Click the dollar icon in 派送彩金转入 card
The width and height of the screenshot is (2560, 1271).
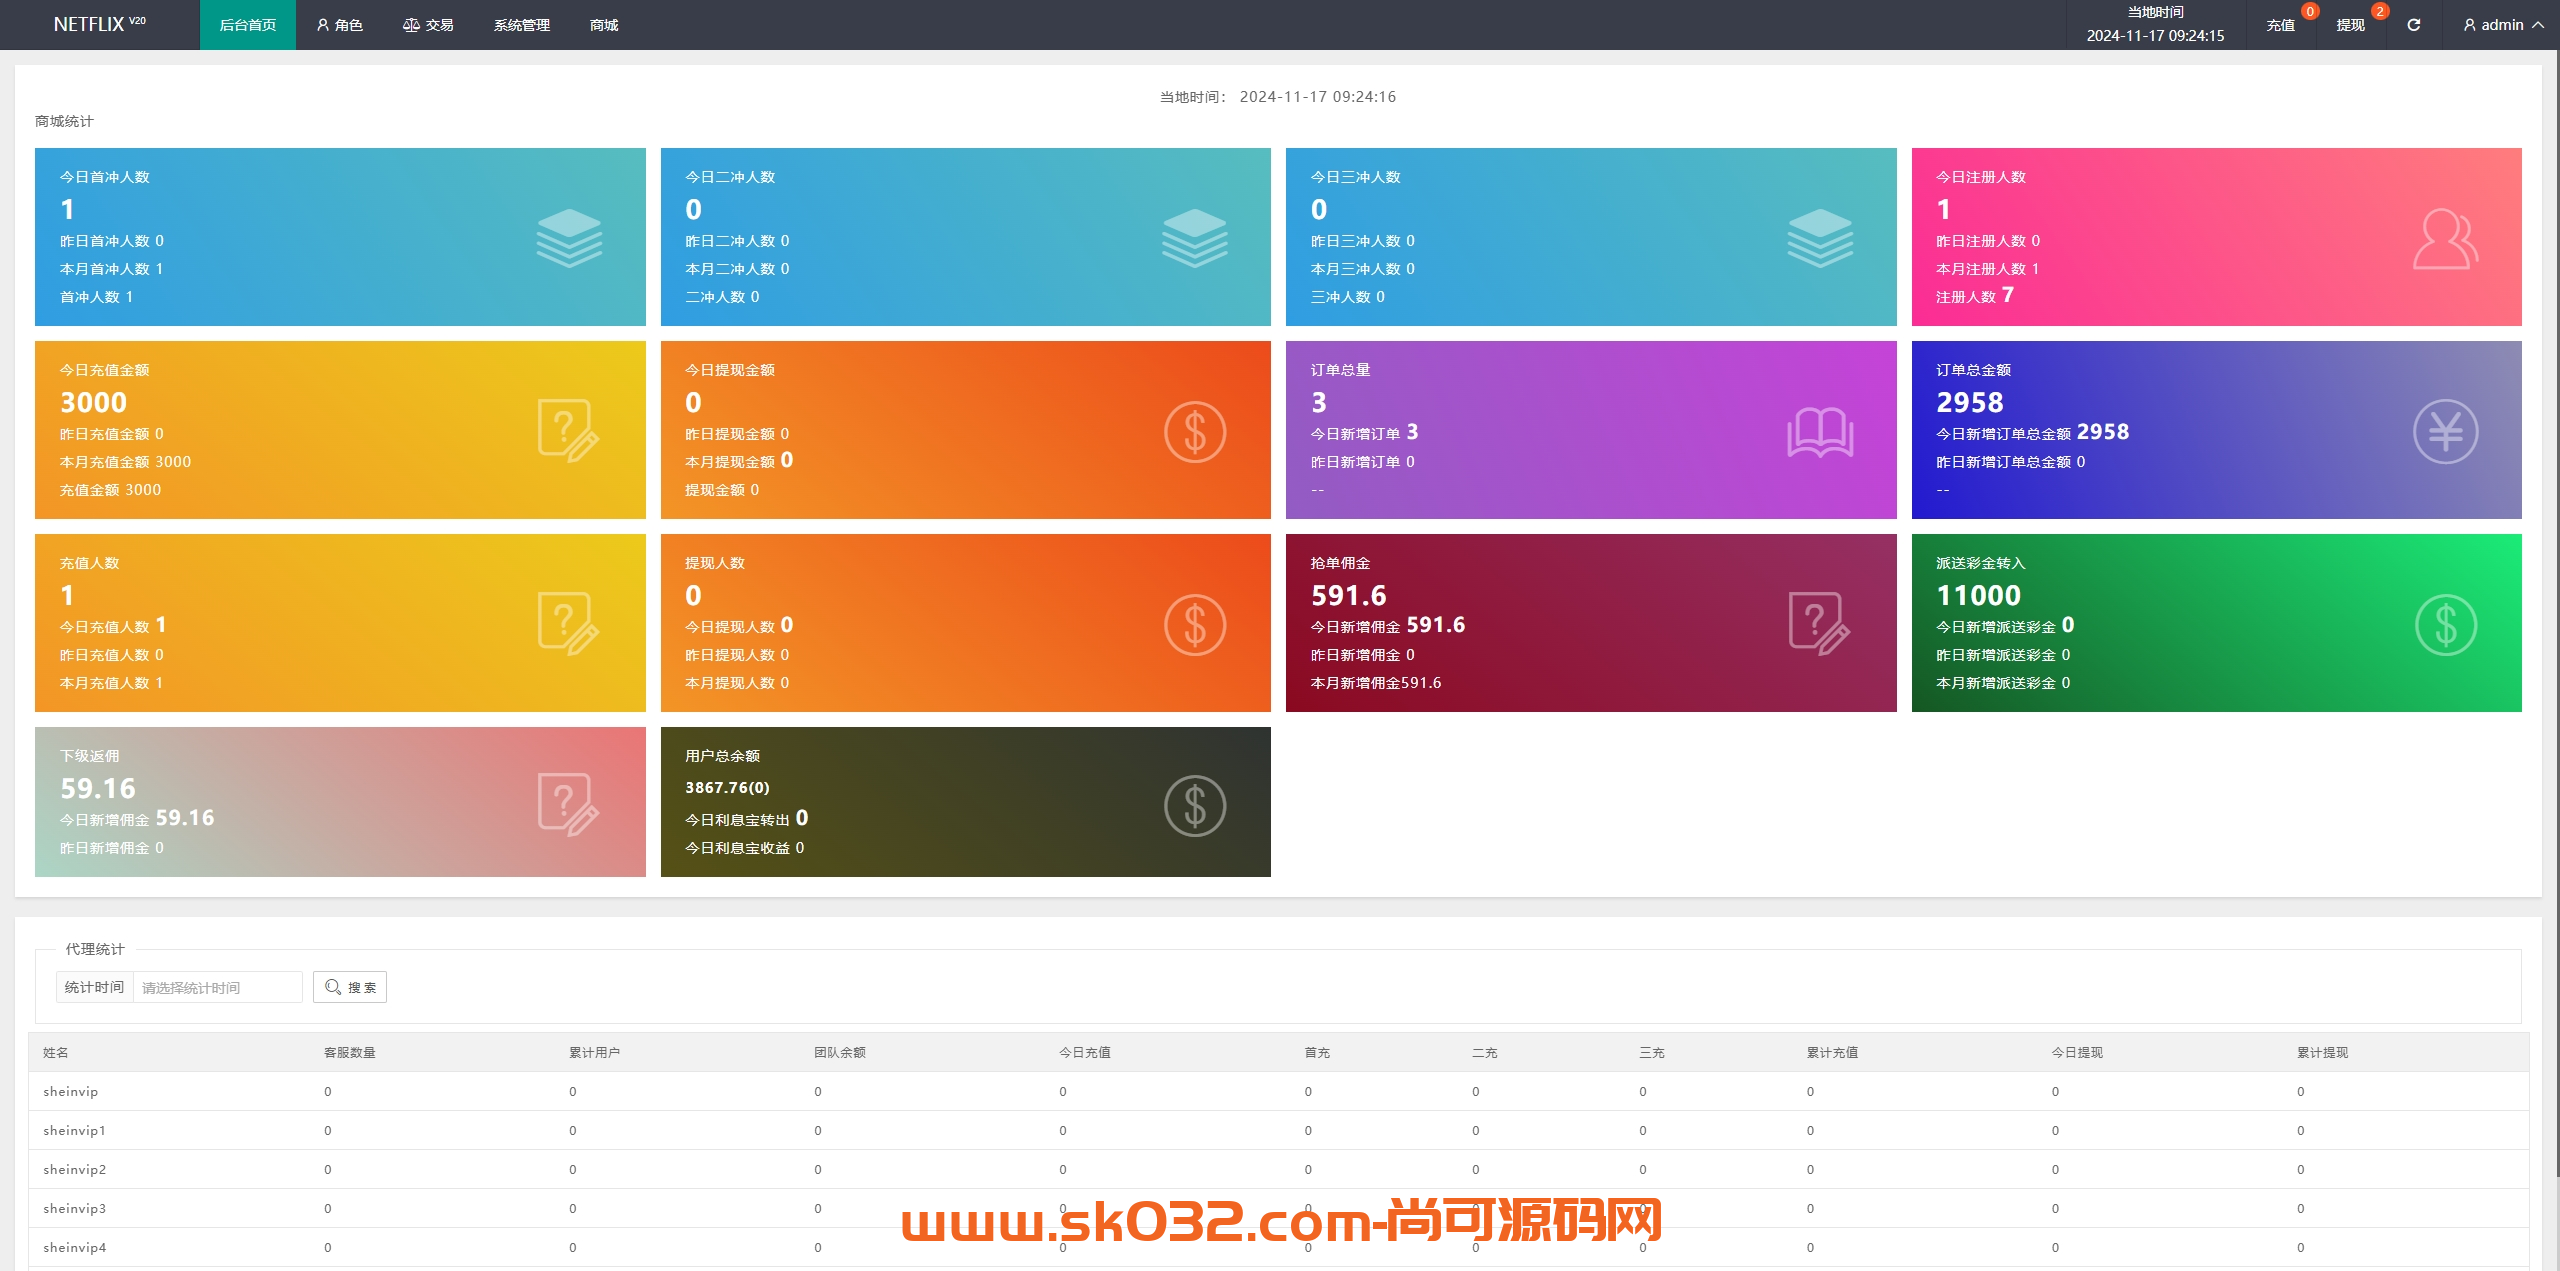click(2445, 624)
